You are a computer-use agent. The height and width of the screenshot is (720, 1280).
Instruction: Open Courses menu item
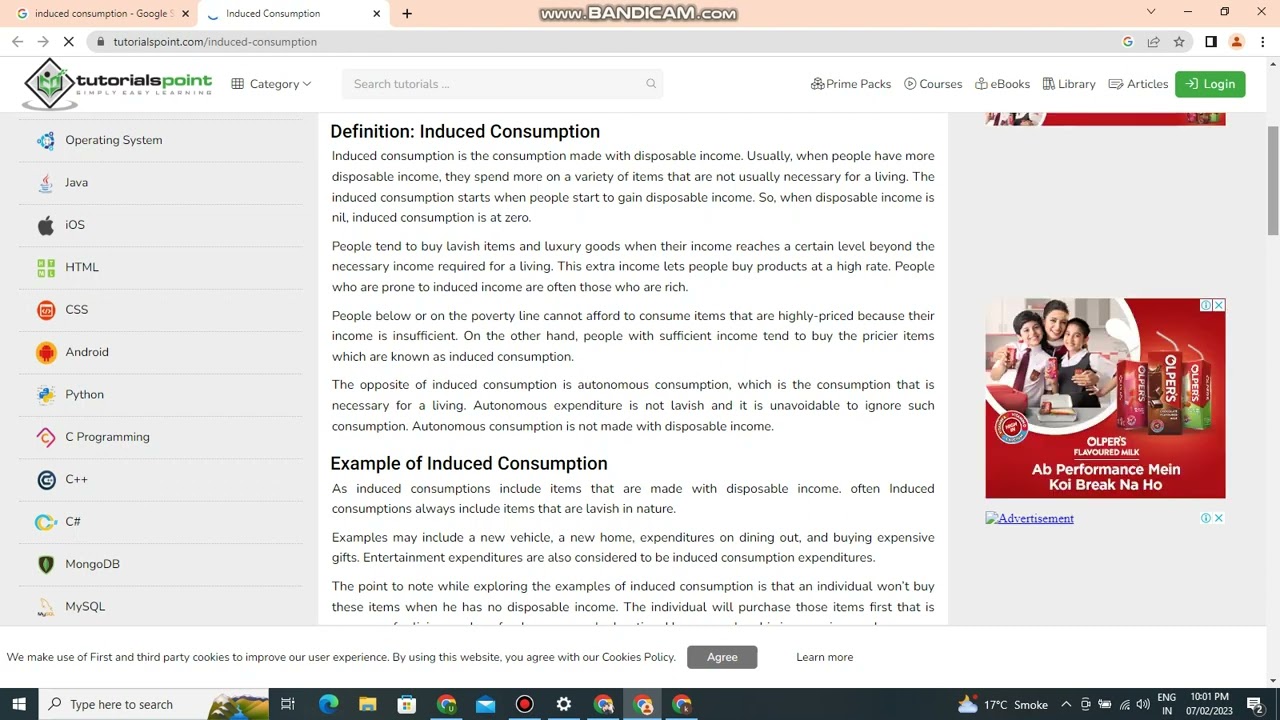coord(933,84)
